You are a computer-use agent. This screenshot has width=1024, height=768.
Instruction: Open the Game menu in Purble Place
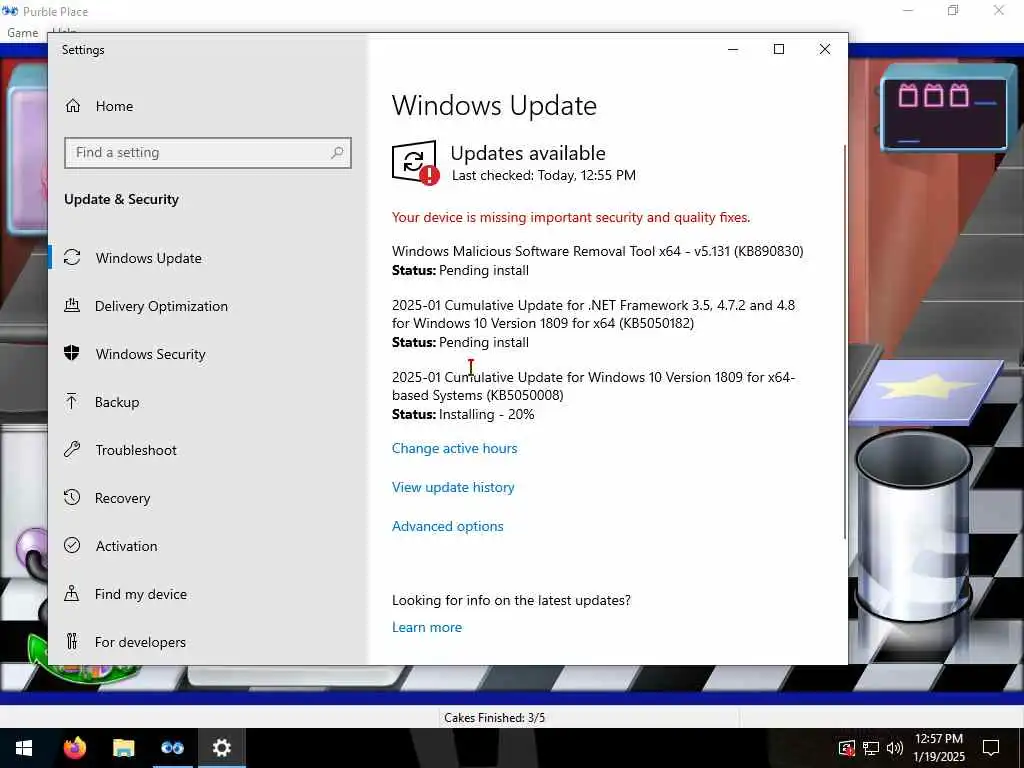(x=22, y=33)
